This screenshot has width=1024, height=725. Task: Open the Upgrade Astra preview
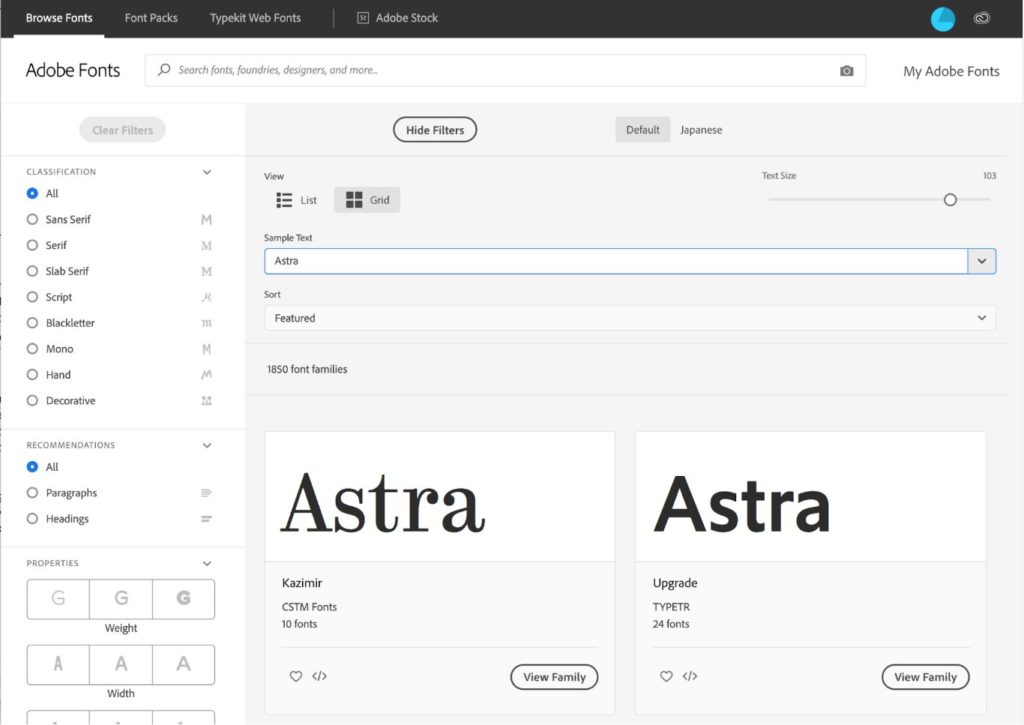tap(810, 496)
